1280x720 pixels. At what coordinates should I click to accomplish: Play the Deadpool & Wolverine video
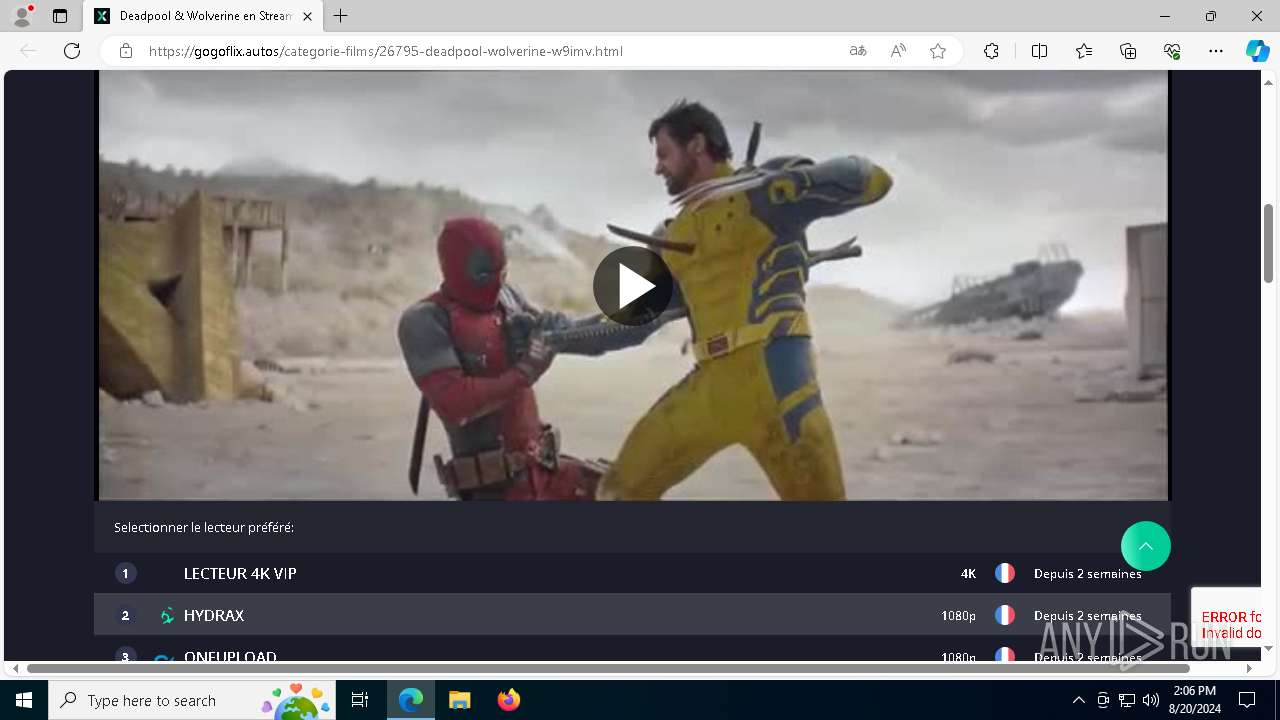(633, 286)
